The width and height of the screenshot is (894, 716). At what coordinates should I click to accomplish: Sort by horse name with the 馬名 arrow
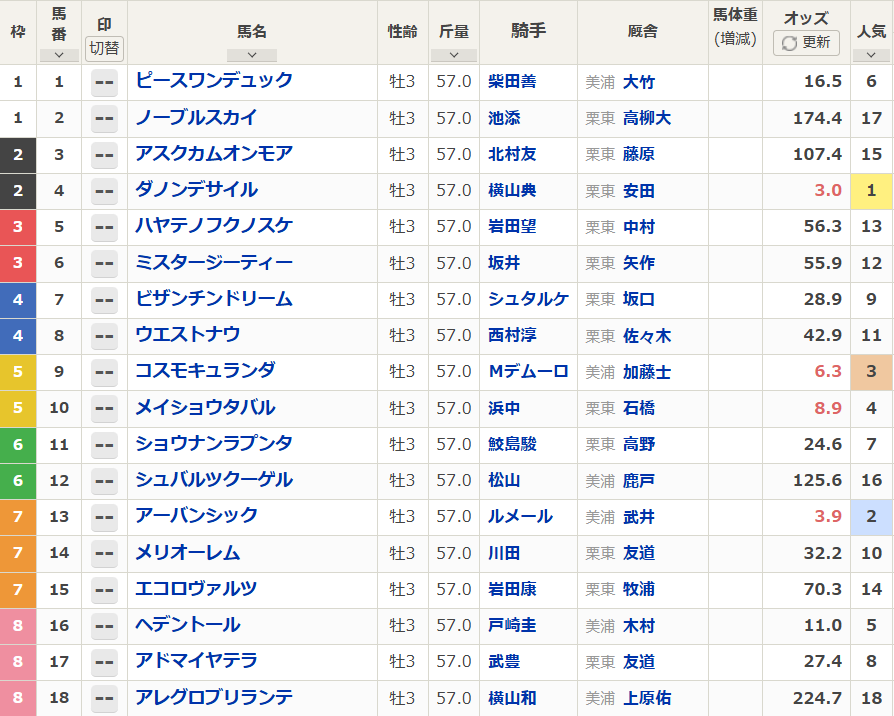coord(251,55)
